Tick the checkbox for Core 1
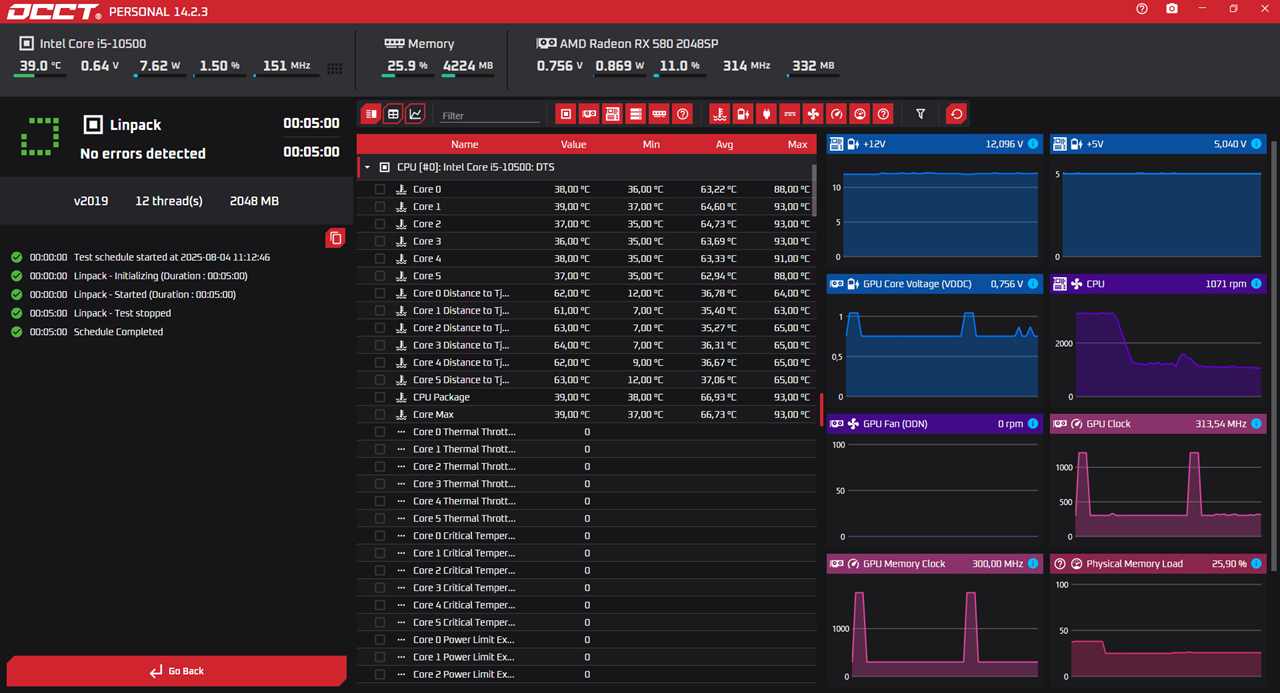1280x693 pixels. point(380,207)
